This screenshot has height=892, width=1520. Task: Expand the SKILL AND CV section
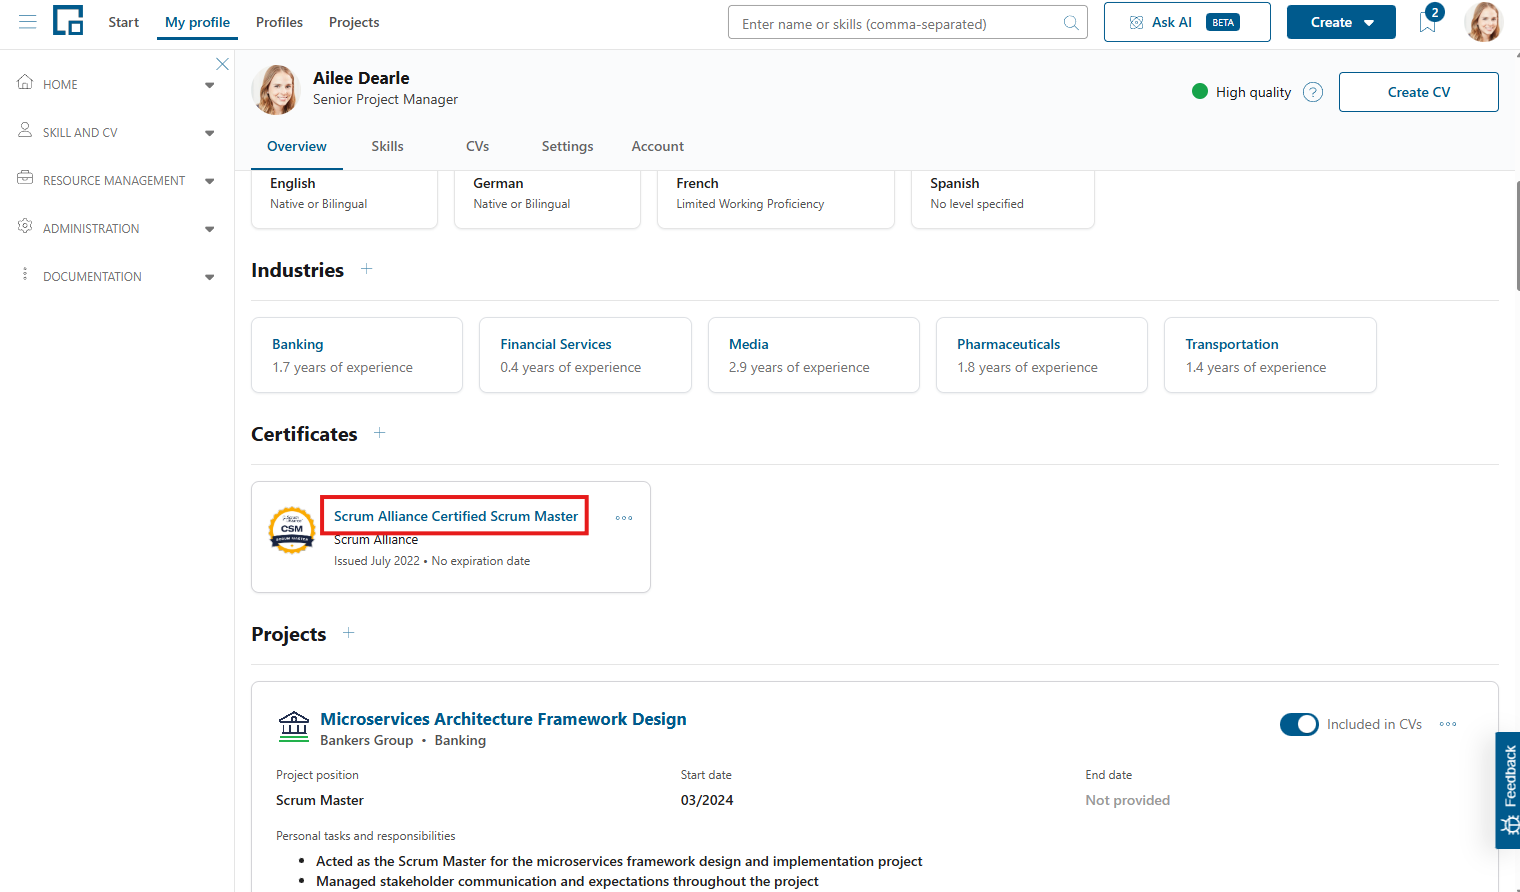(210, 133)
